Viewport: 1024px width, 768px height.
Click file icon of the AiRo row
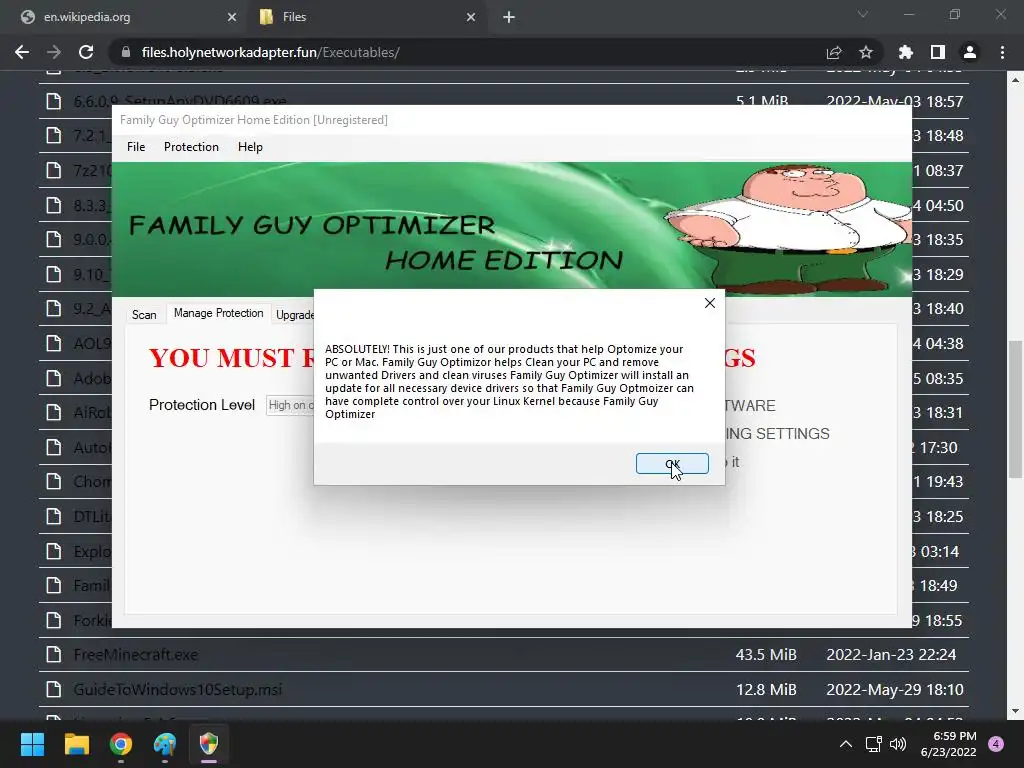tap(54, 413)
